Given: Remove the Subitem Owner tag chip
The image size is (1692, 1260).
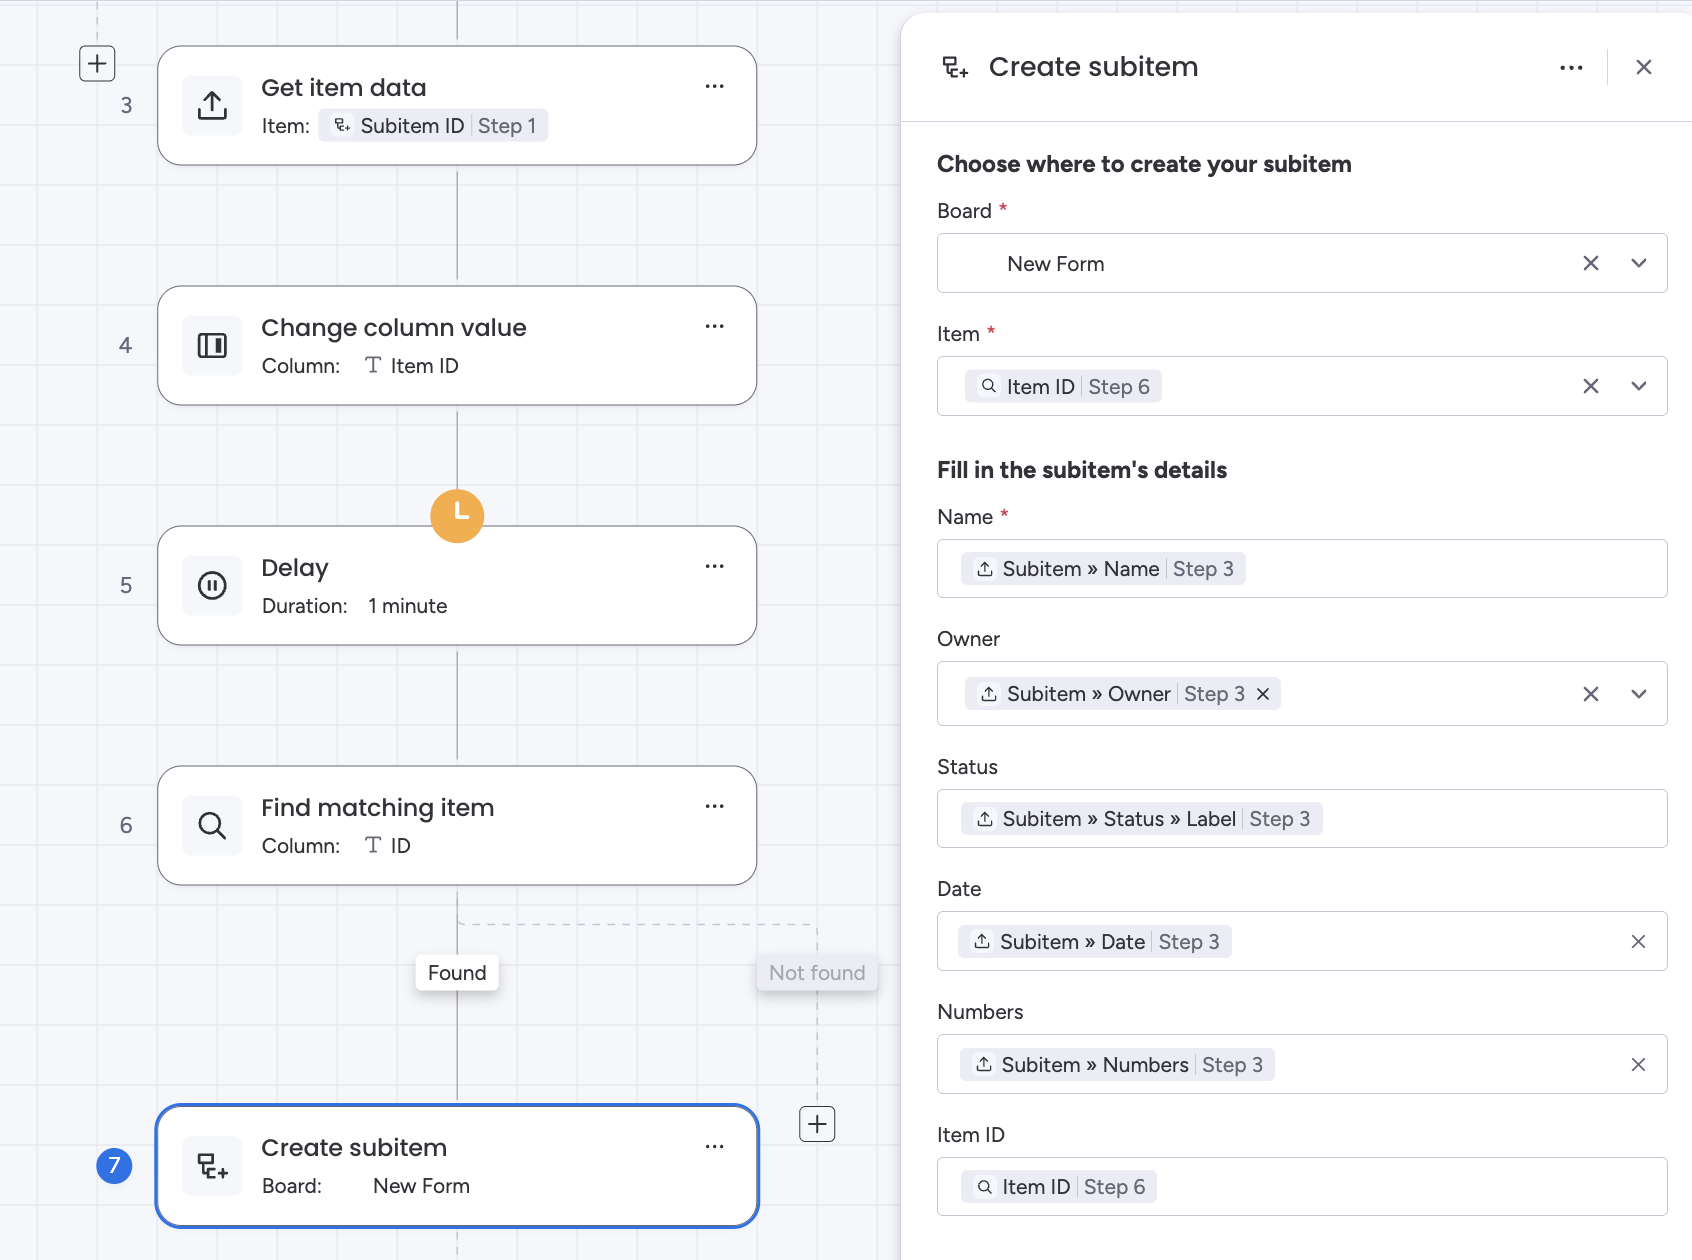Looking at the screenshot, I should tap(1263, 694).
